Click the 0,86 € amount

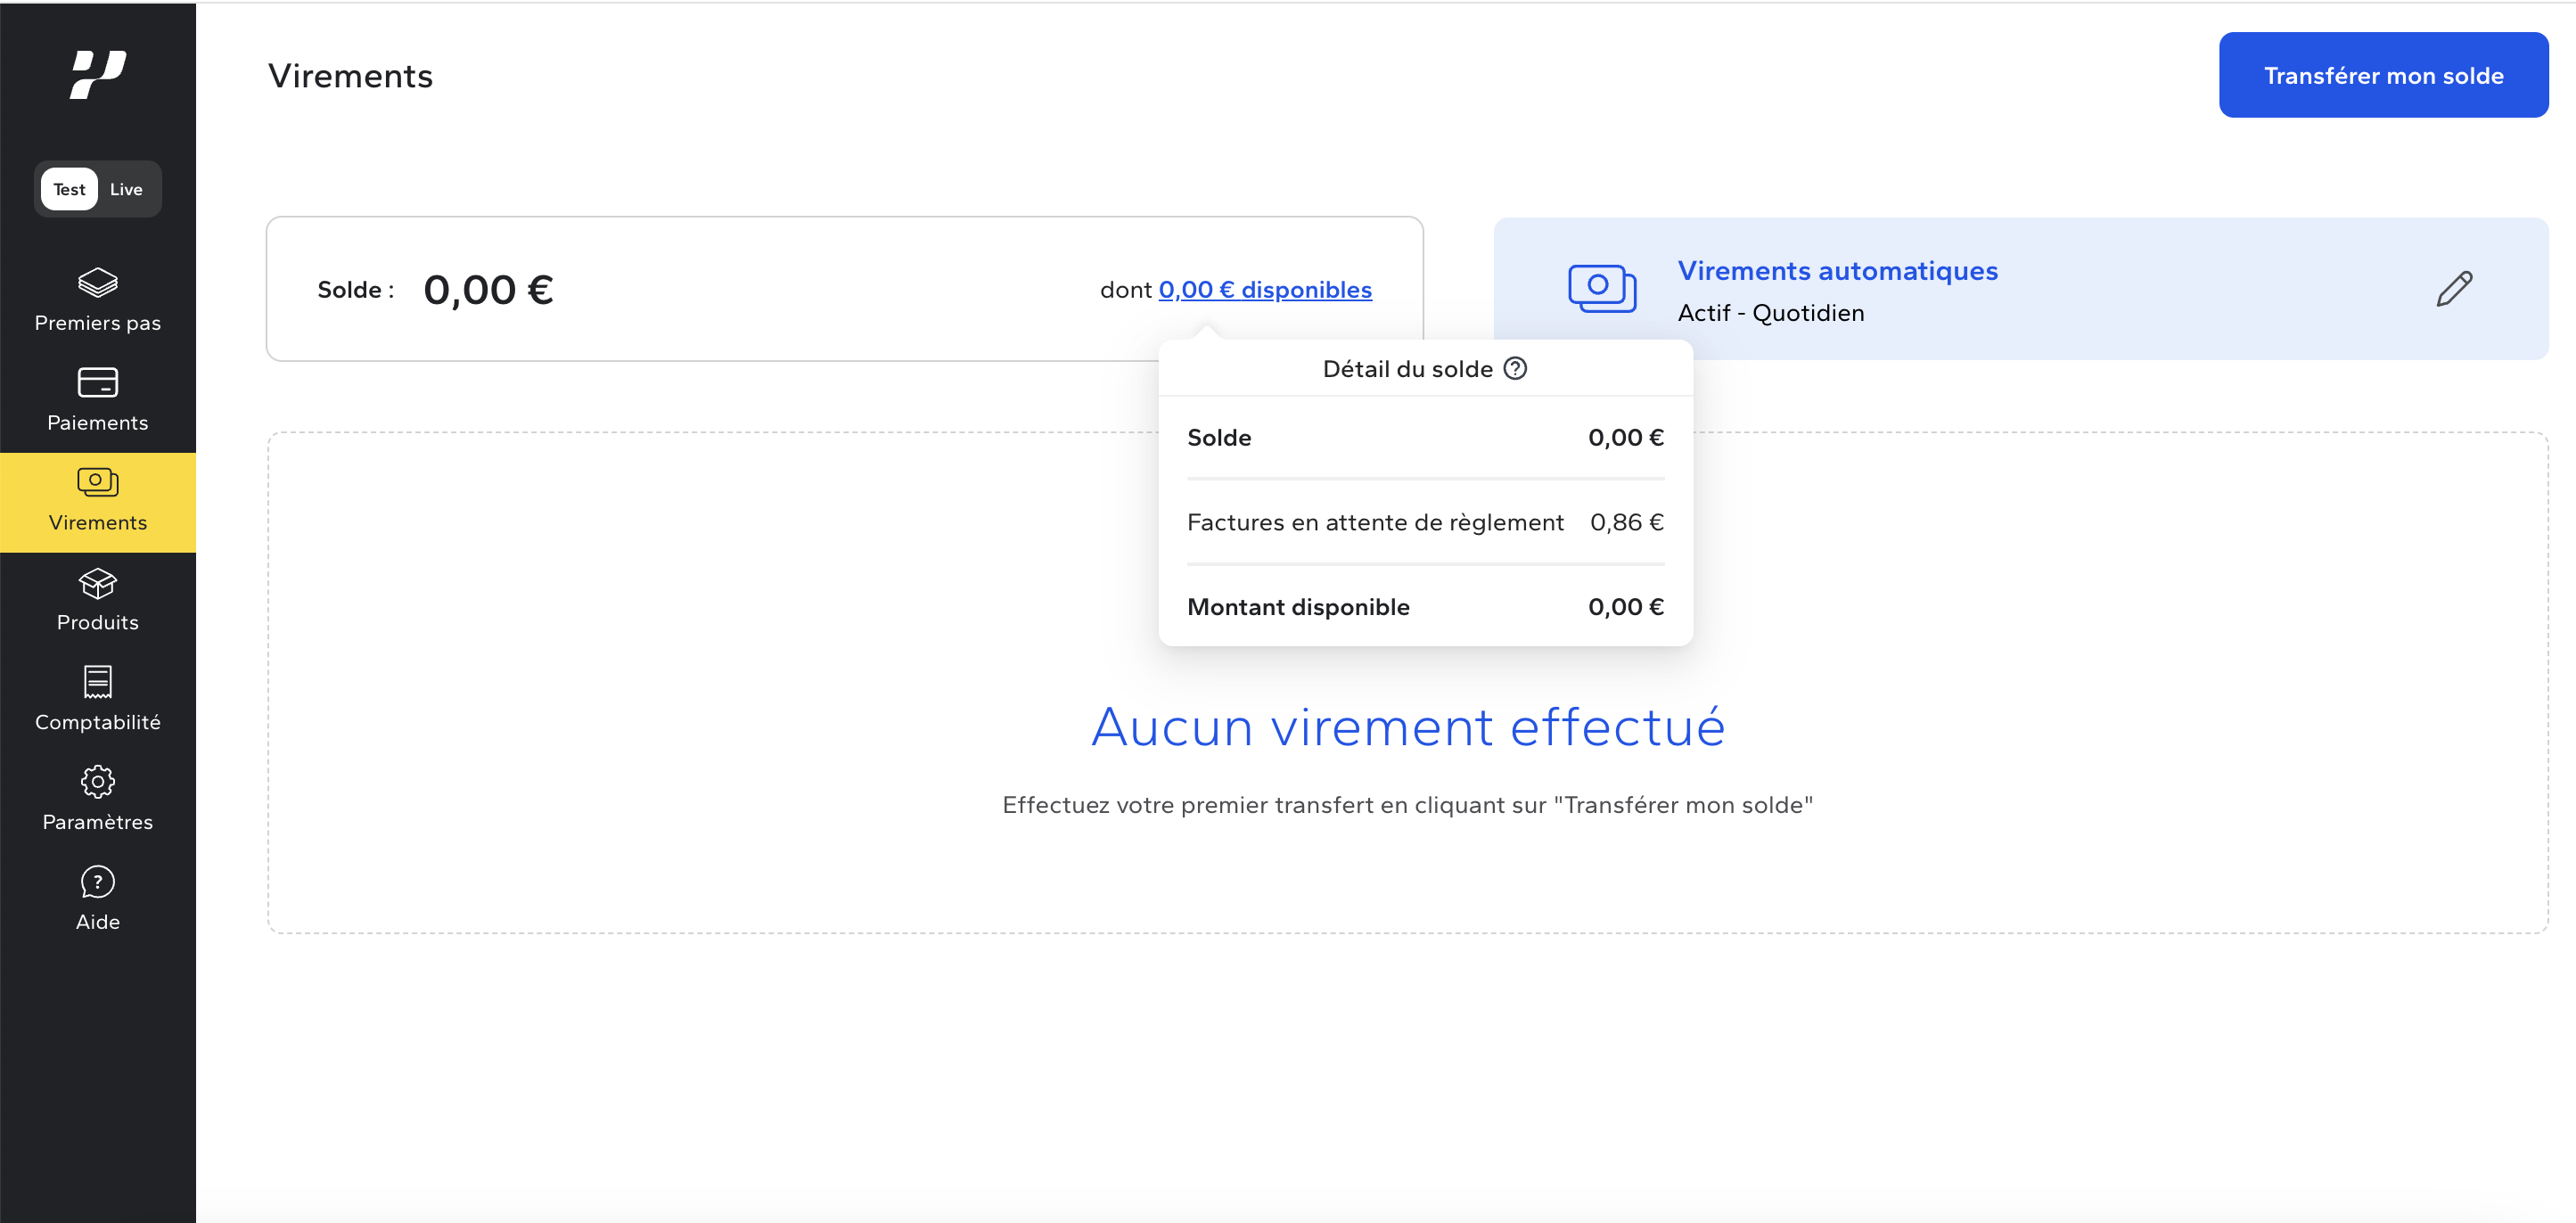[1627, 522]
